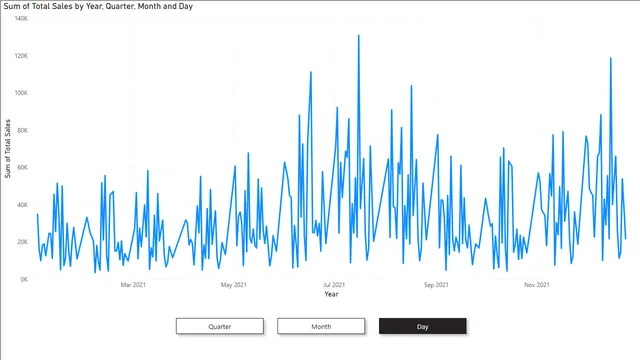The height and width of the screenshot is (360, 640).
Task: Click the 140K y-axis value
Action: click(21, 18)
